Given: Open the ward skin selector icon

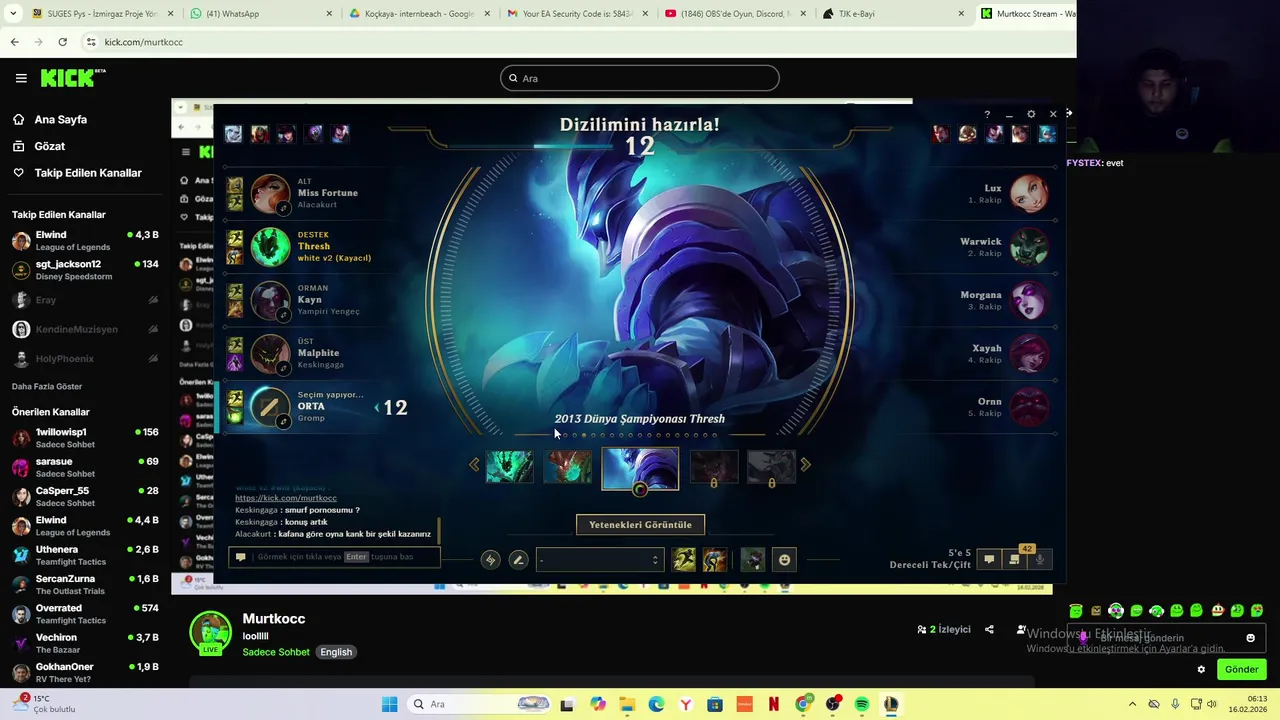Looking at the screenshot, I should tap(752, 560).
